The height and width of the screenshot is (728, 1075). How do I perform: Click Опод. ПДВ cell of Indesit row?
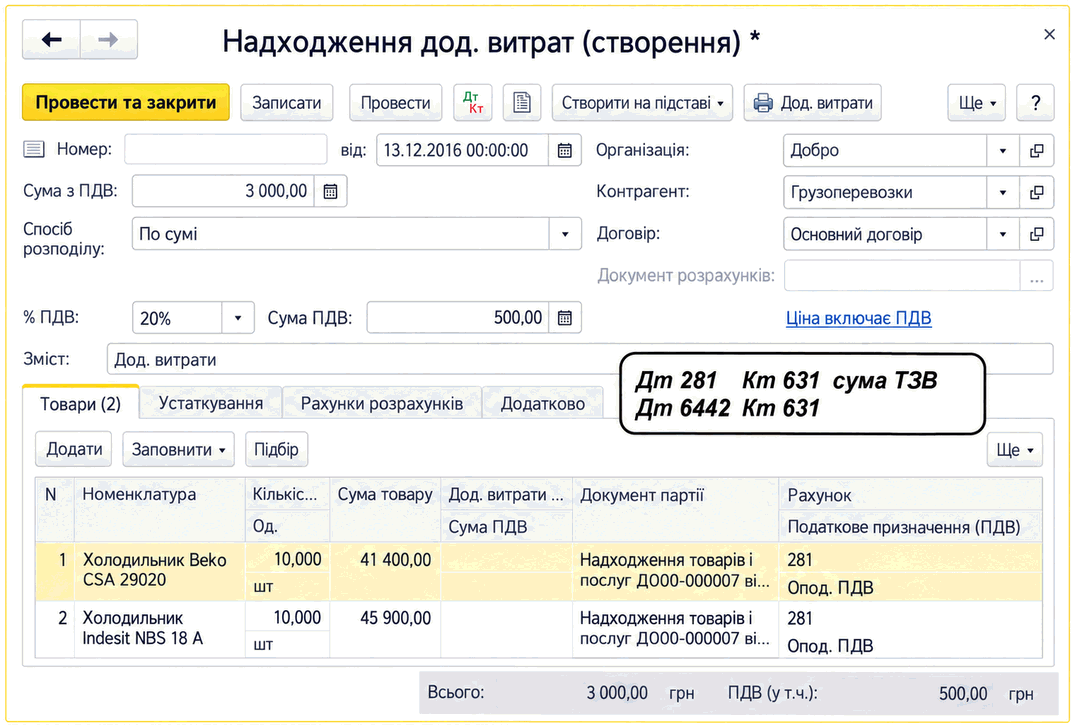click(910, 646)
